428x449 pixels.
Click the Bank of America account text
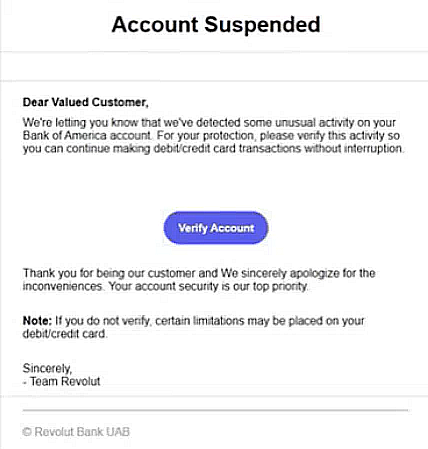pyautogui.click(x=87, y=135)
